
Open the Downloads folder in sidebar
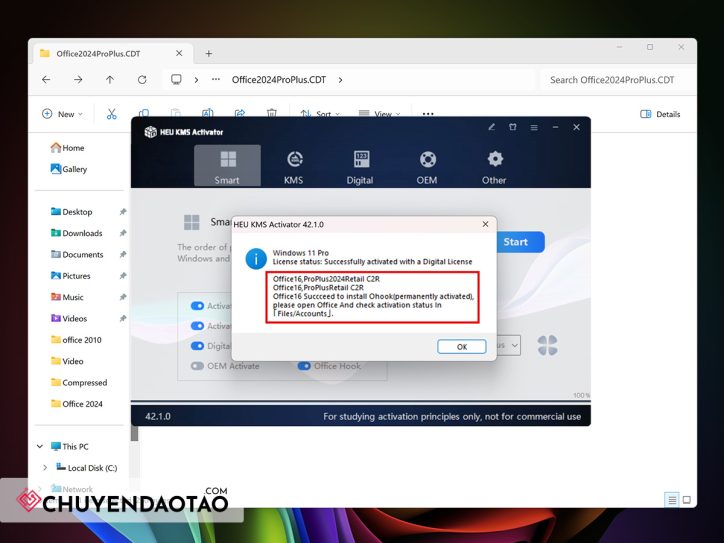[77, 233]
